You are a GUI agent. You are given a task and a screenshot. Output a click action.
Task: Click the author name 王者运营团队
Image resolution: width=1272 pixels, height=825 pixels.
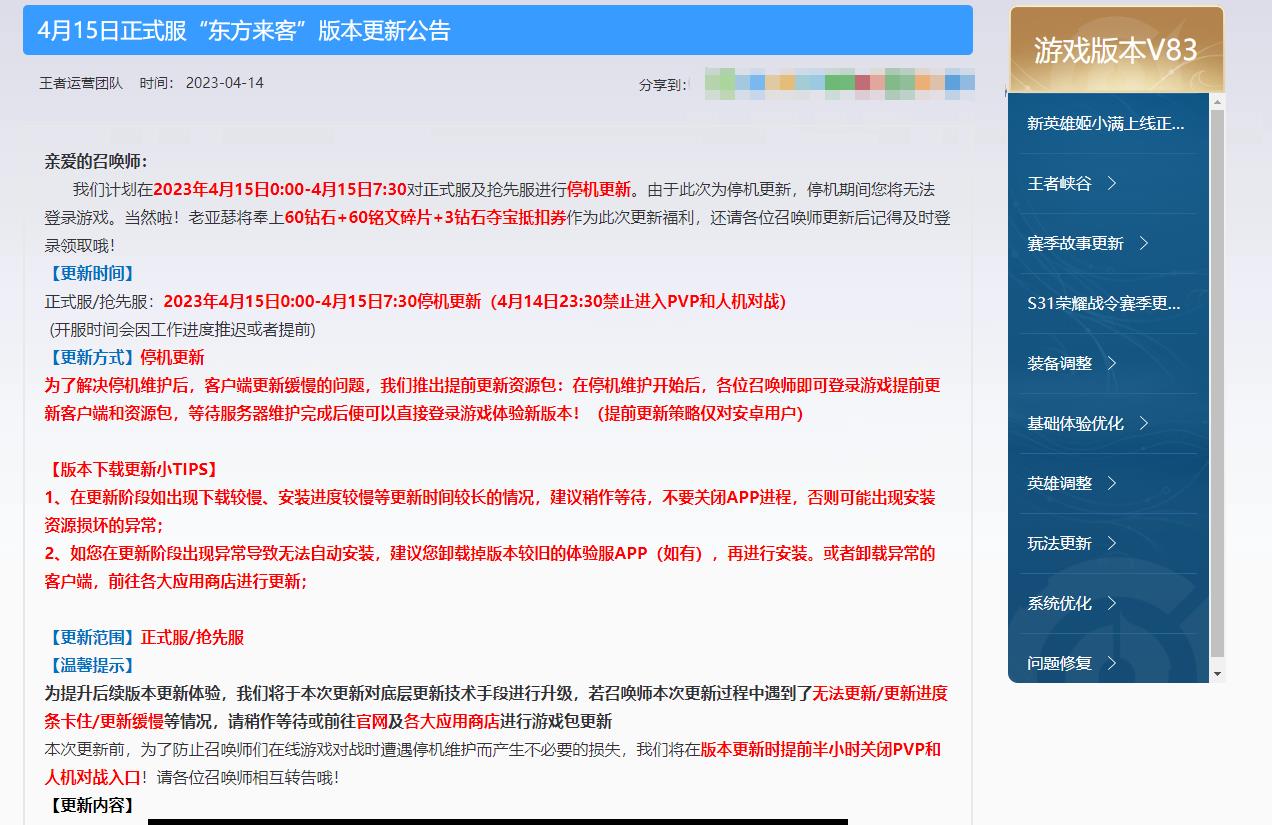coord(81,83)
